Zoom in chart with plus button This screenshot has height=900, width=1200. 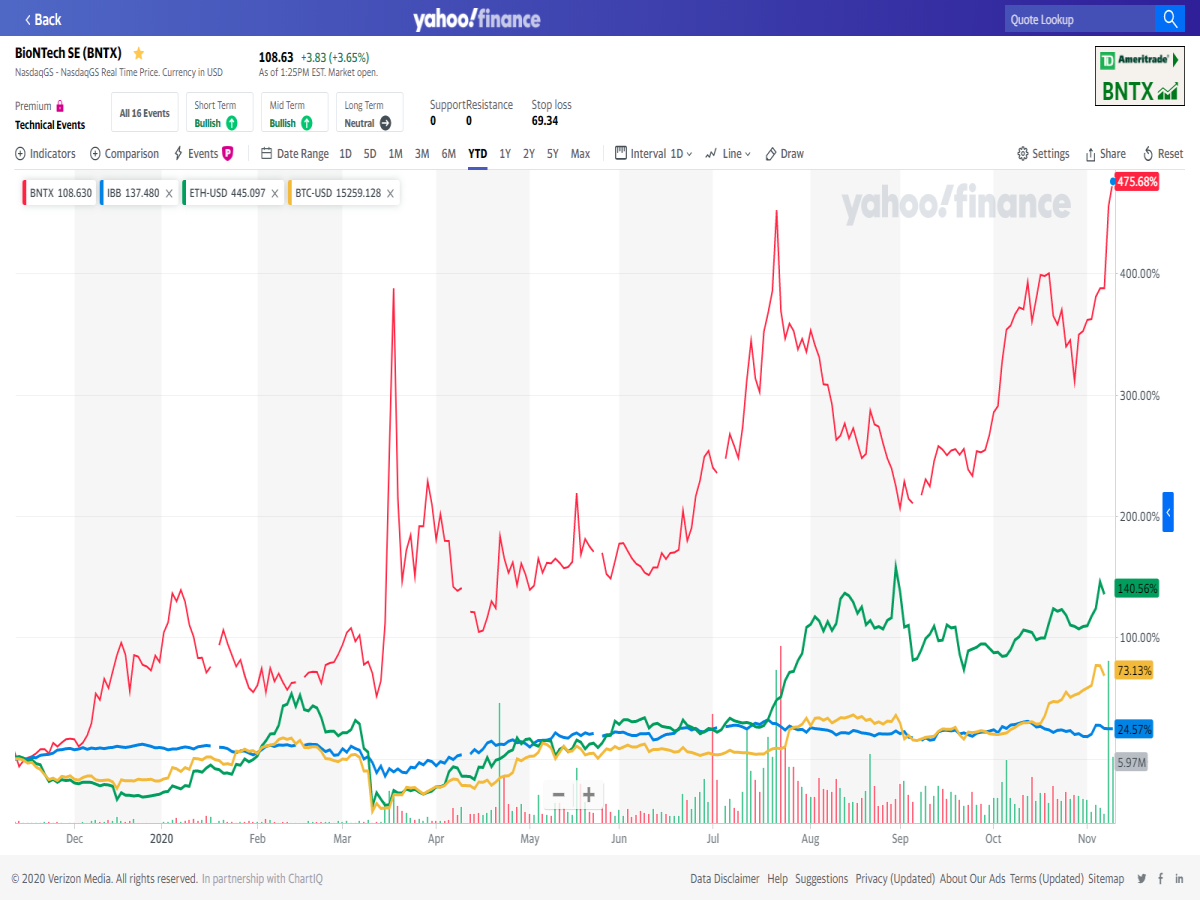point(589,795)
